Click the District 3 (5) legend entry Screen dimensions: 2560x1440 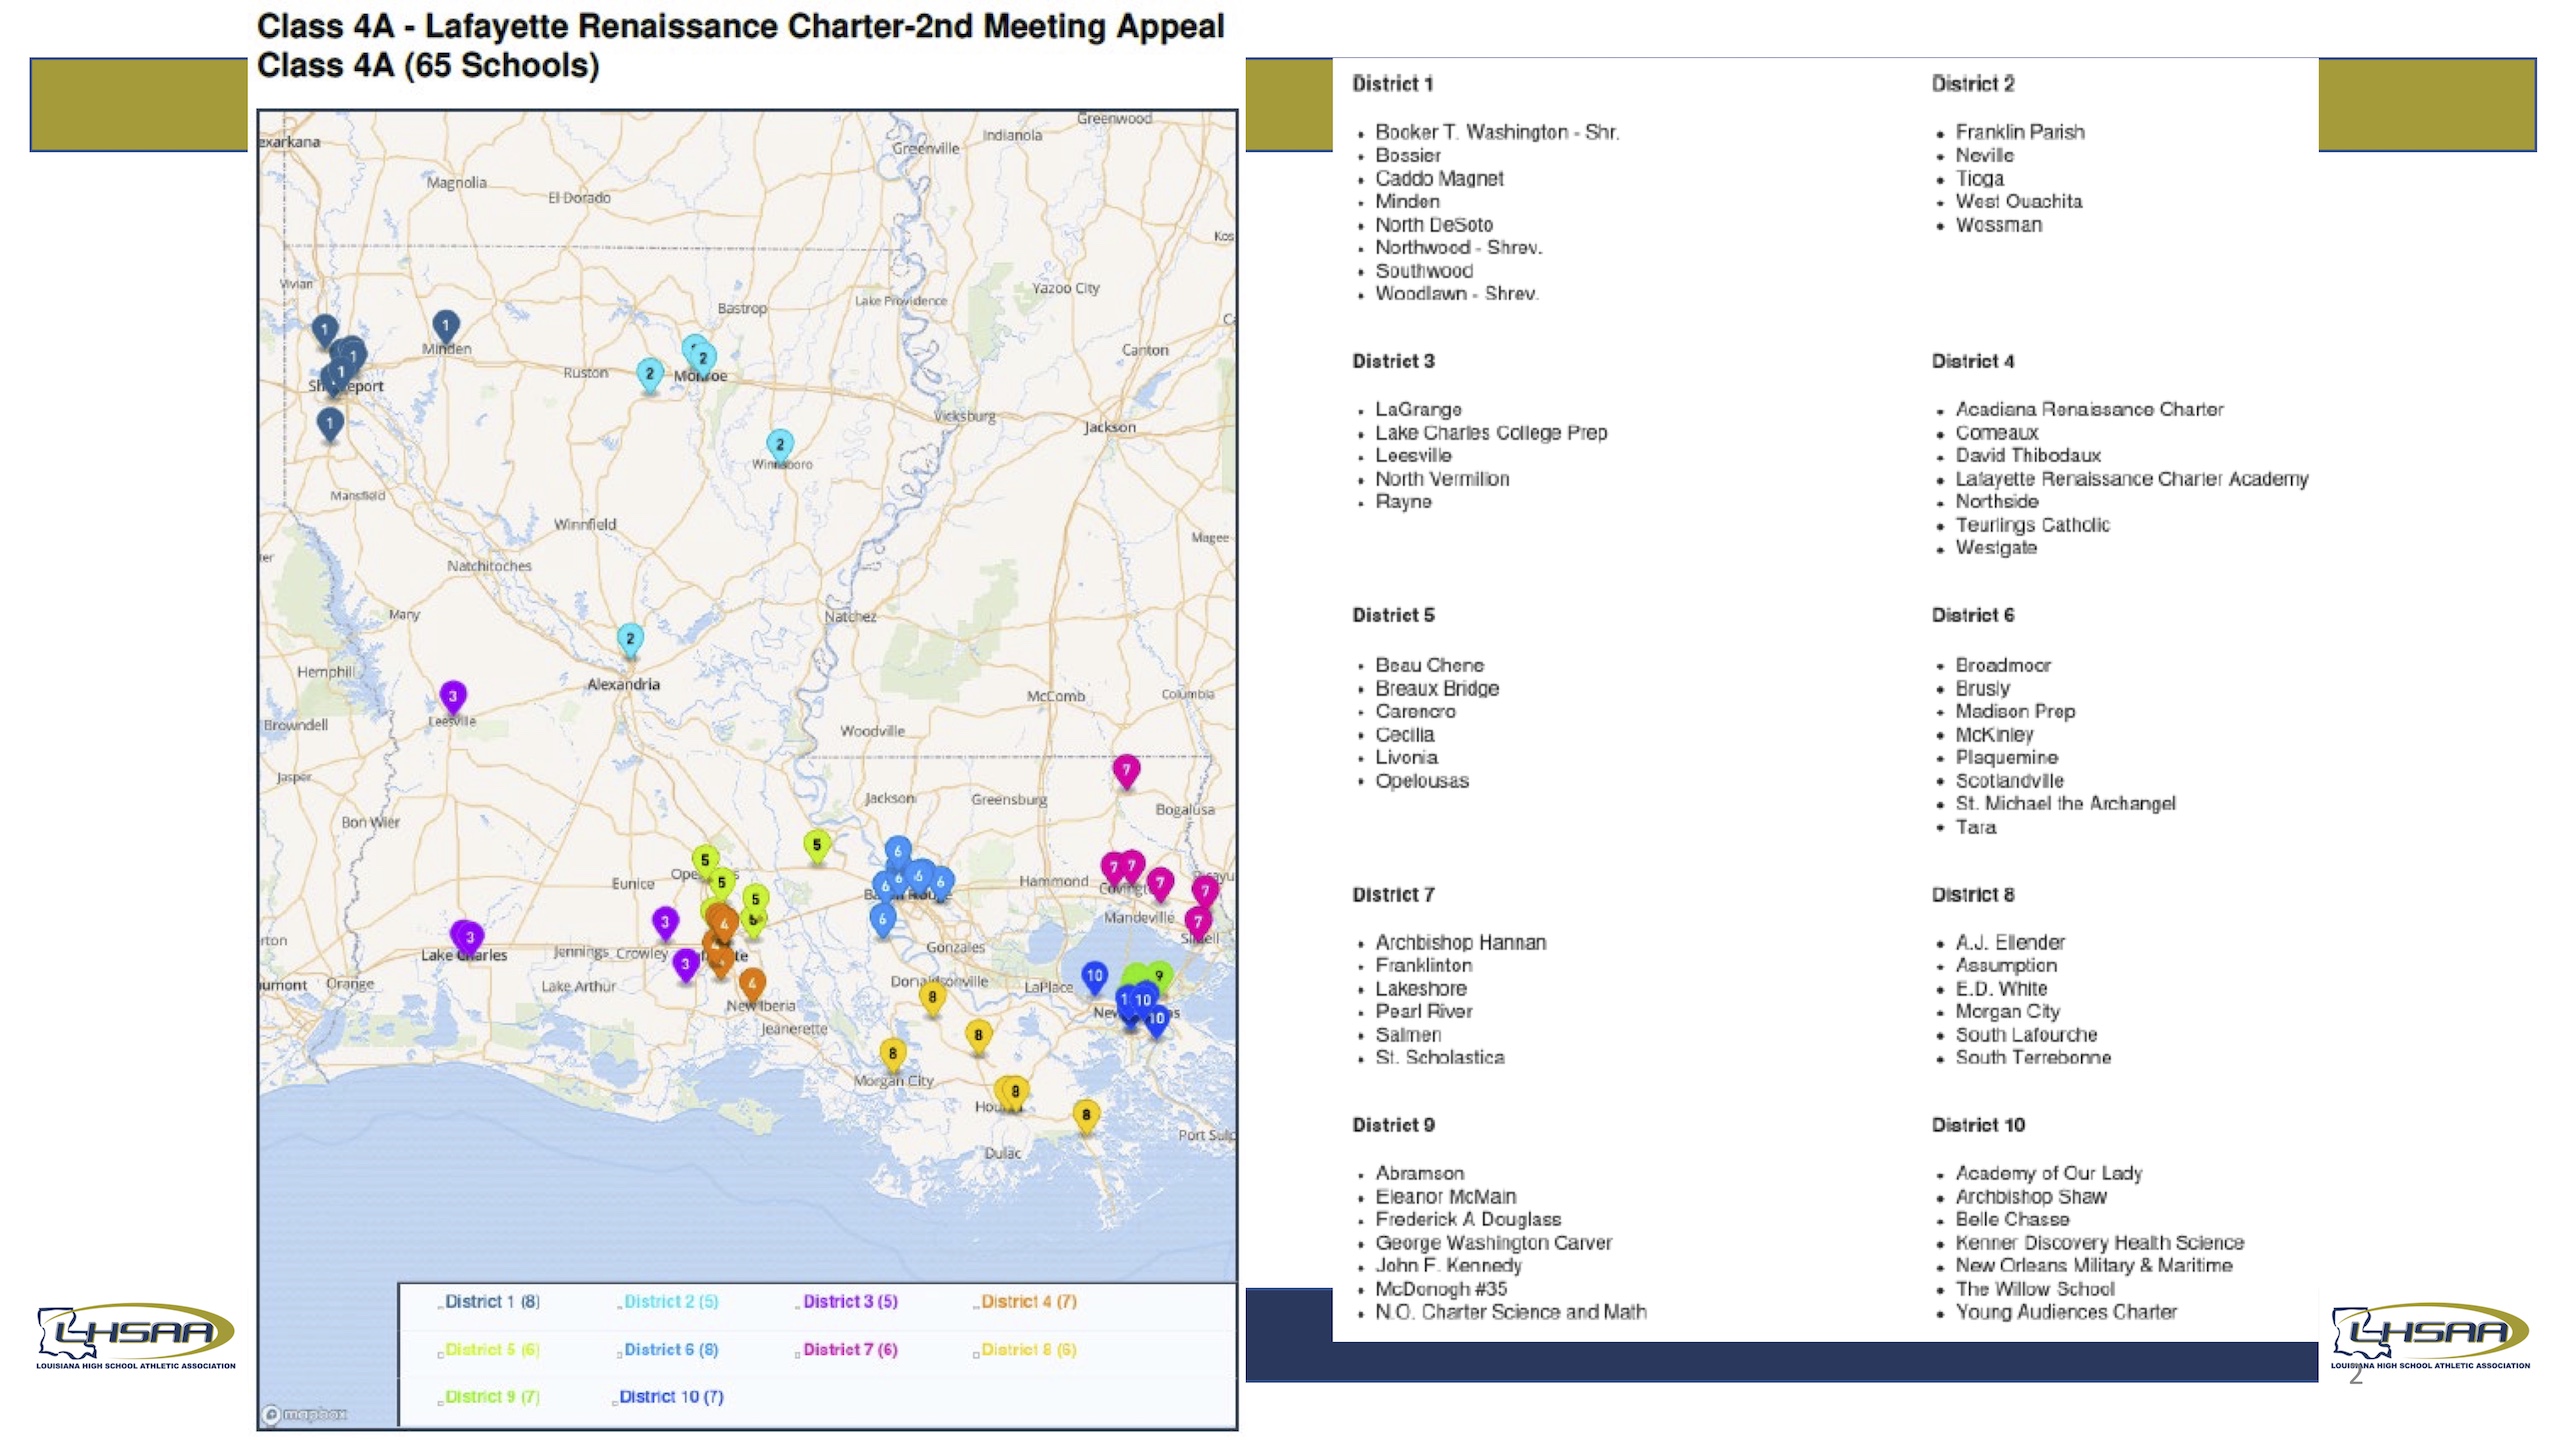(x=850, y=1301)
